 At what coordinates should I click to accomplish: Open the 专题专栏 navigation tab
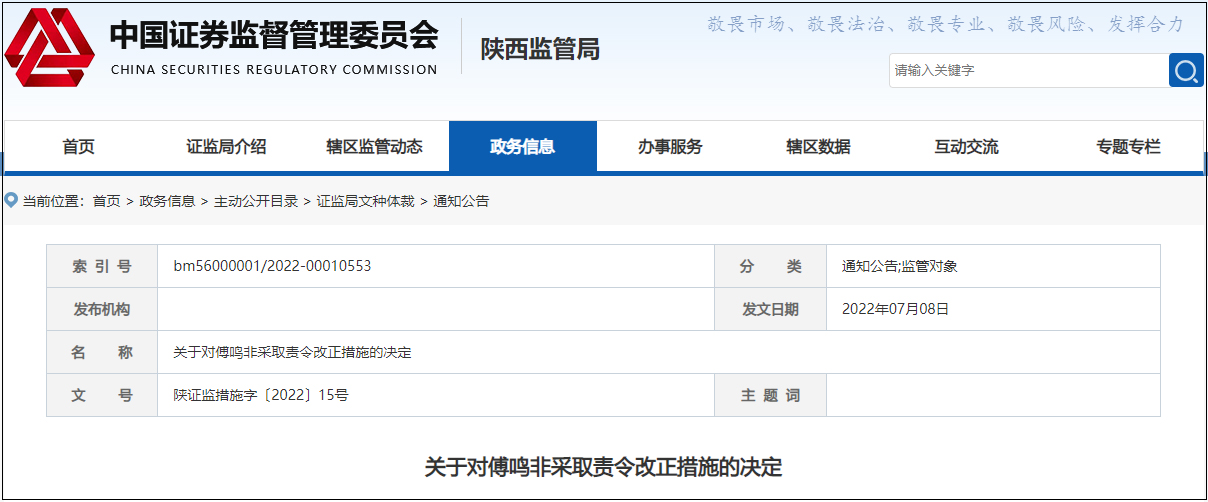[x=1129, y=147]
